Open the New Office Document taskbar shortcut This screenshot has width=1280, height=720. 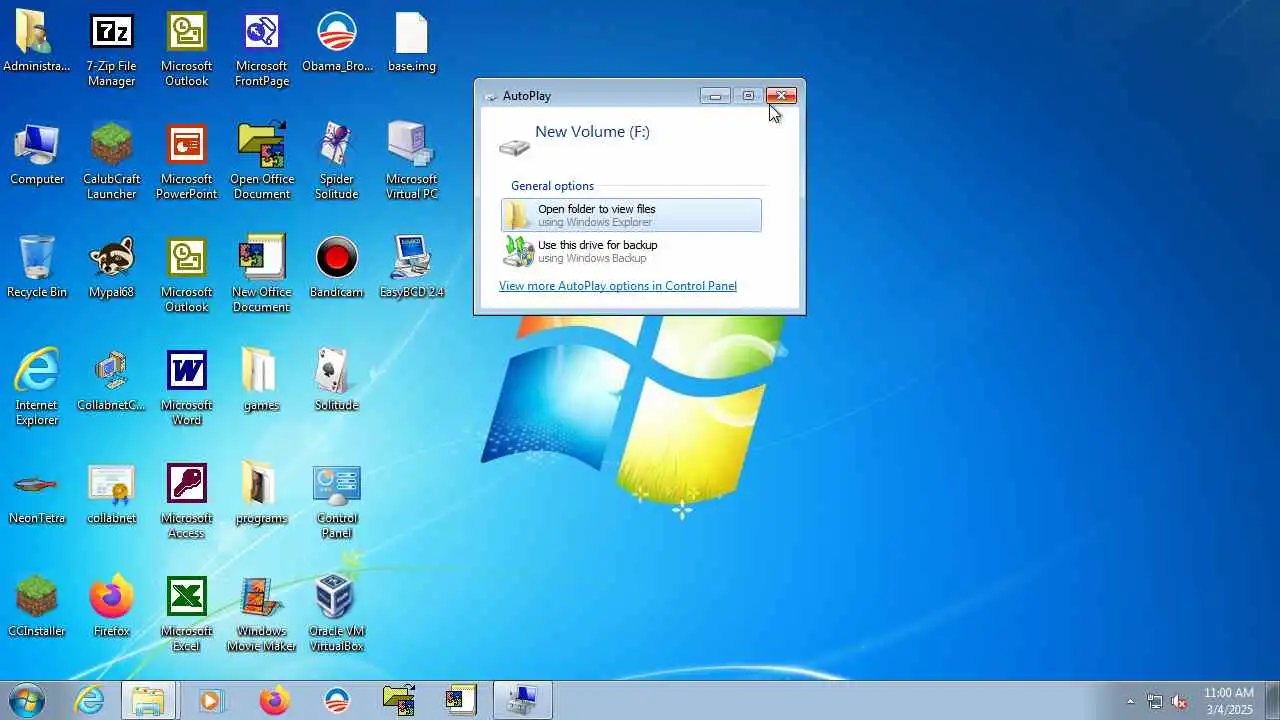point(461,701)
